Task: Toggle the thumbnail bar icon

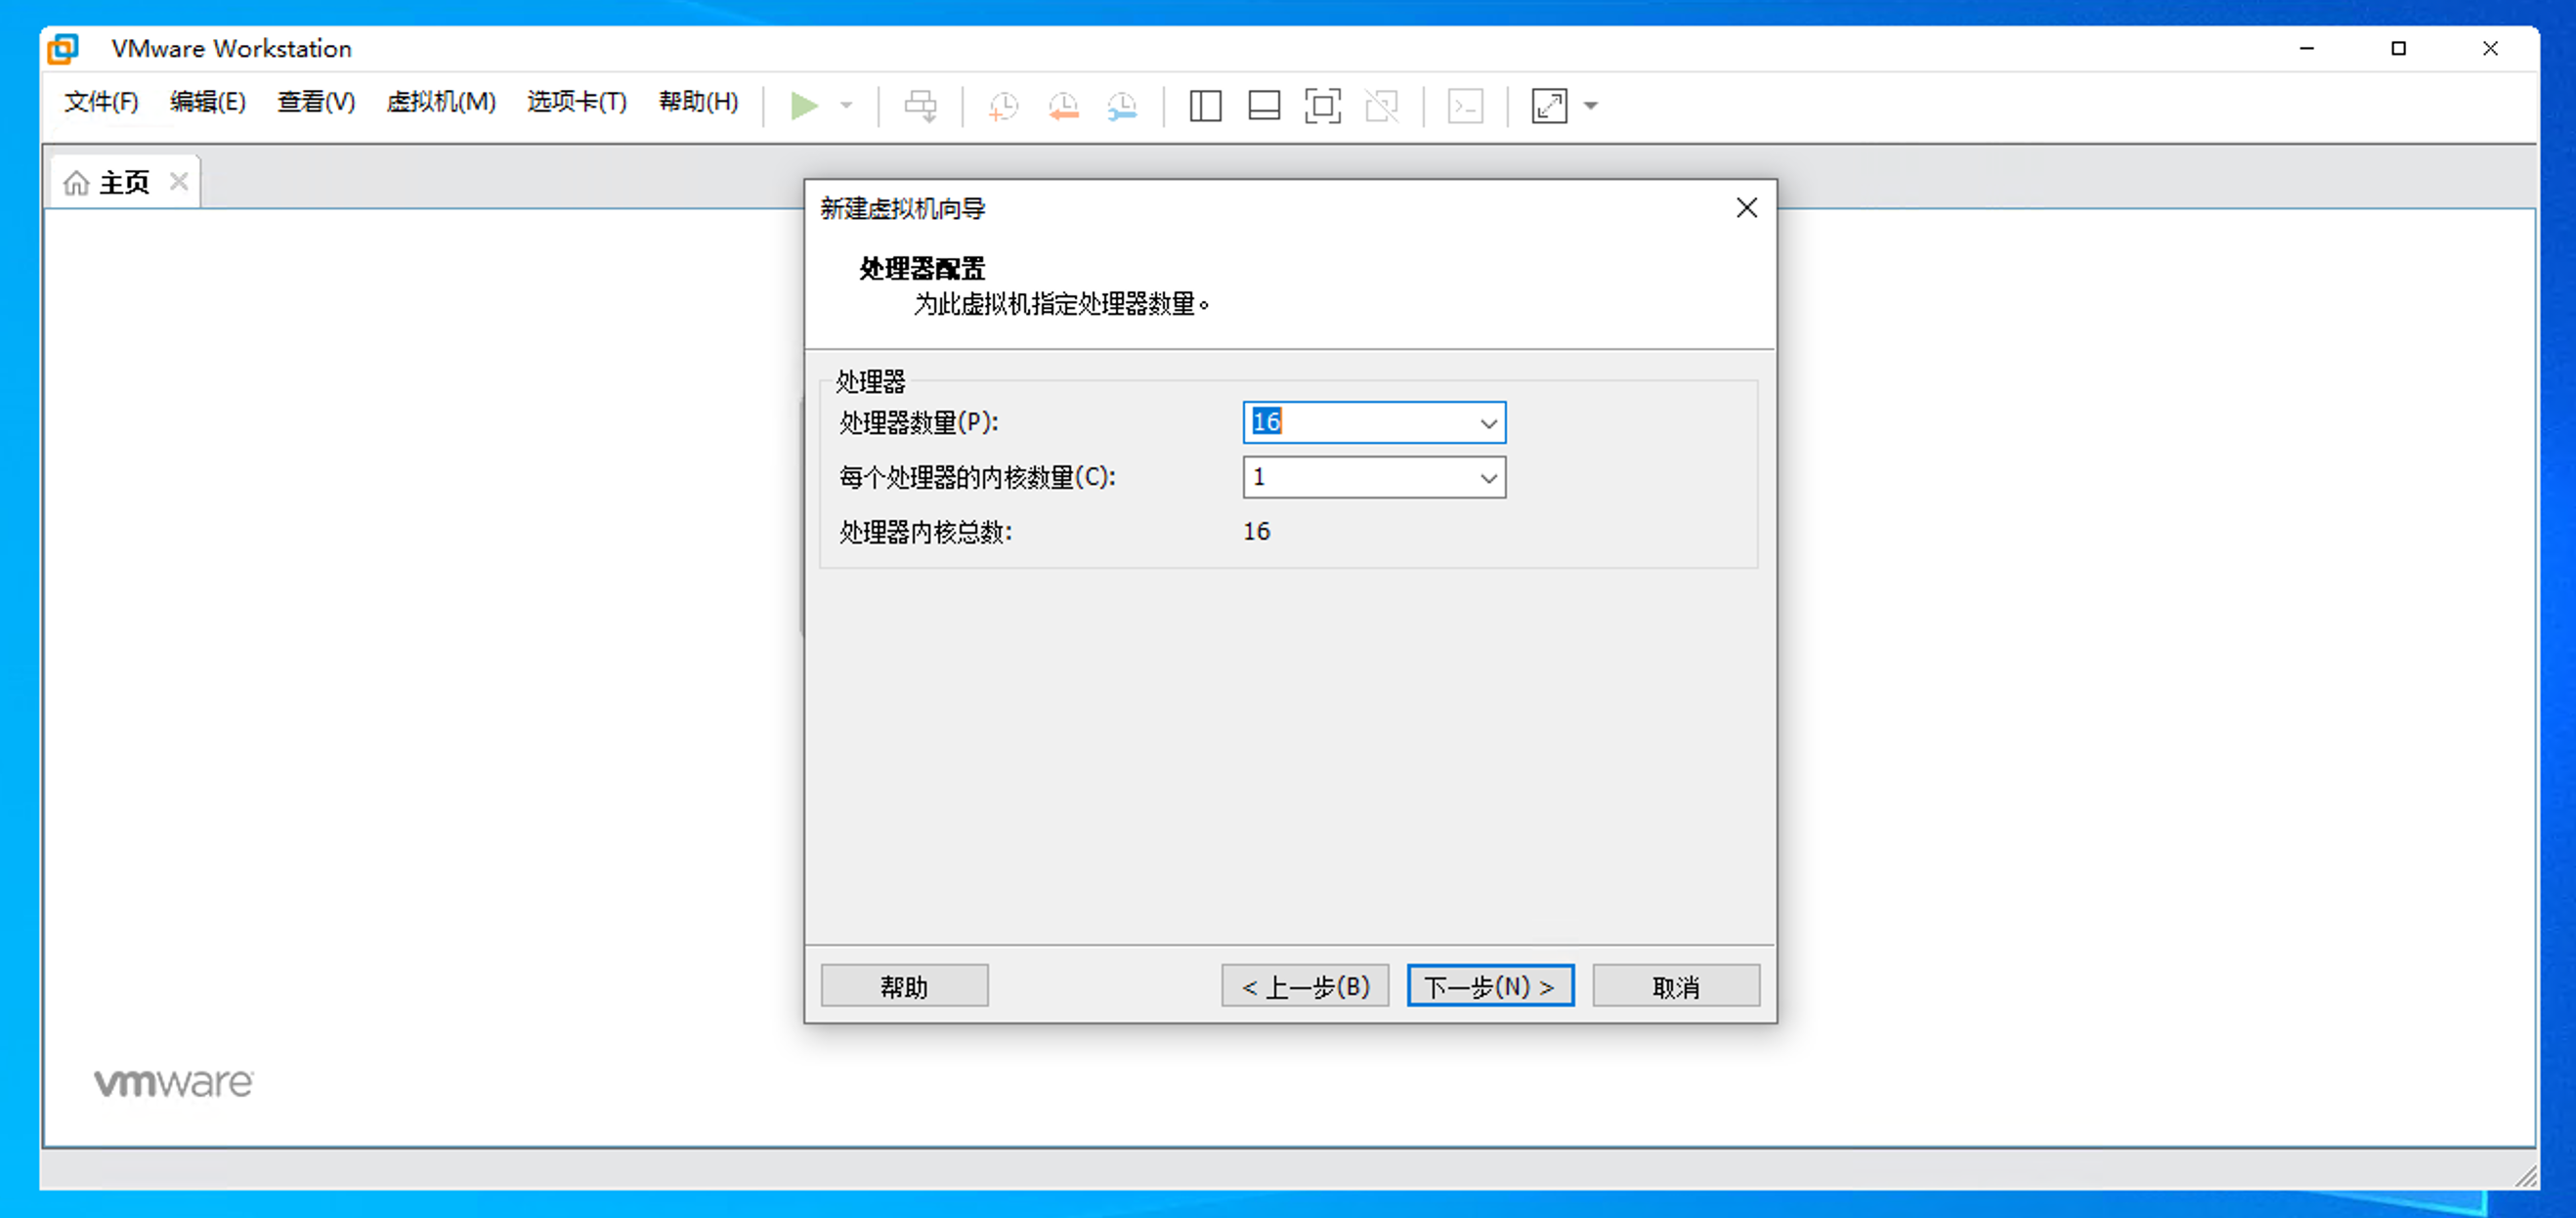Action: pyautogui.click(x=1263, y=106)
